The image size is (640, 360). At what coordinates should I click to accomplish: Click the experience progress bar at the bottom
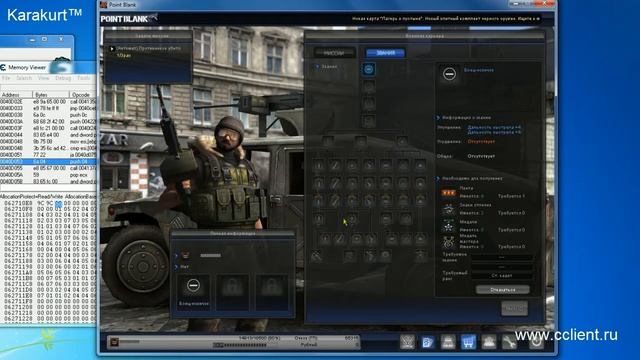tap(240, 345)
